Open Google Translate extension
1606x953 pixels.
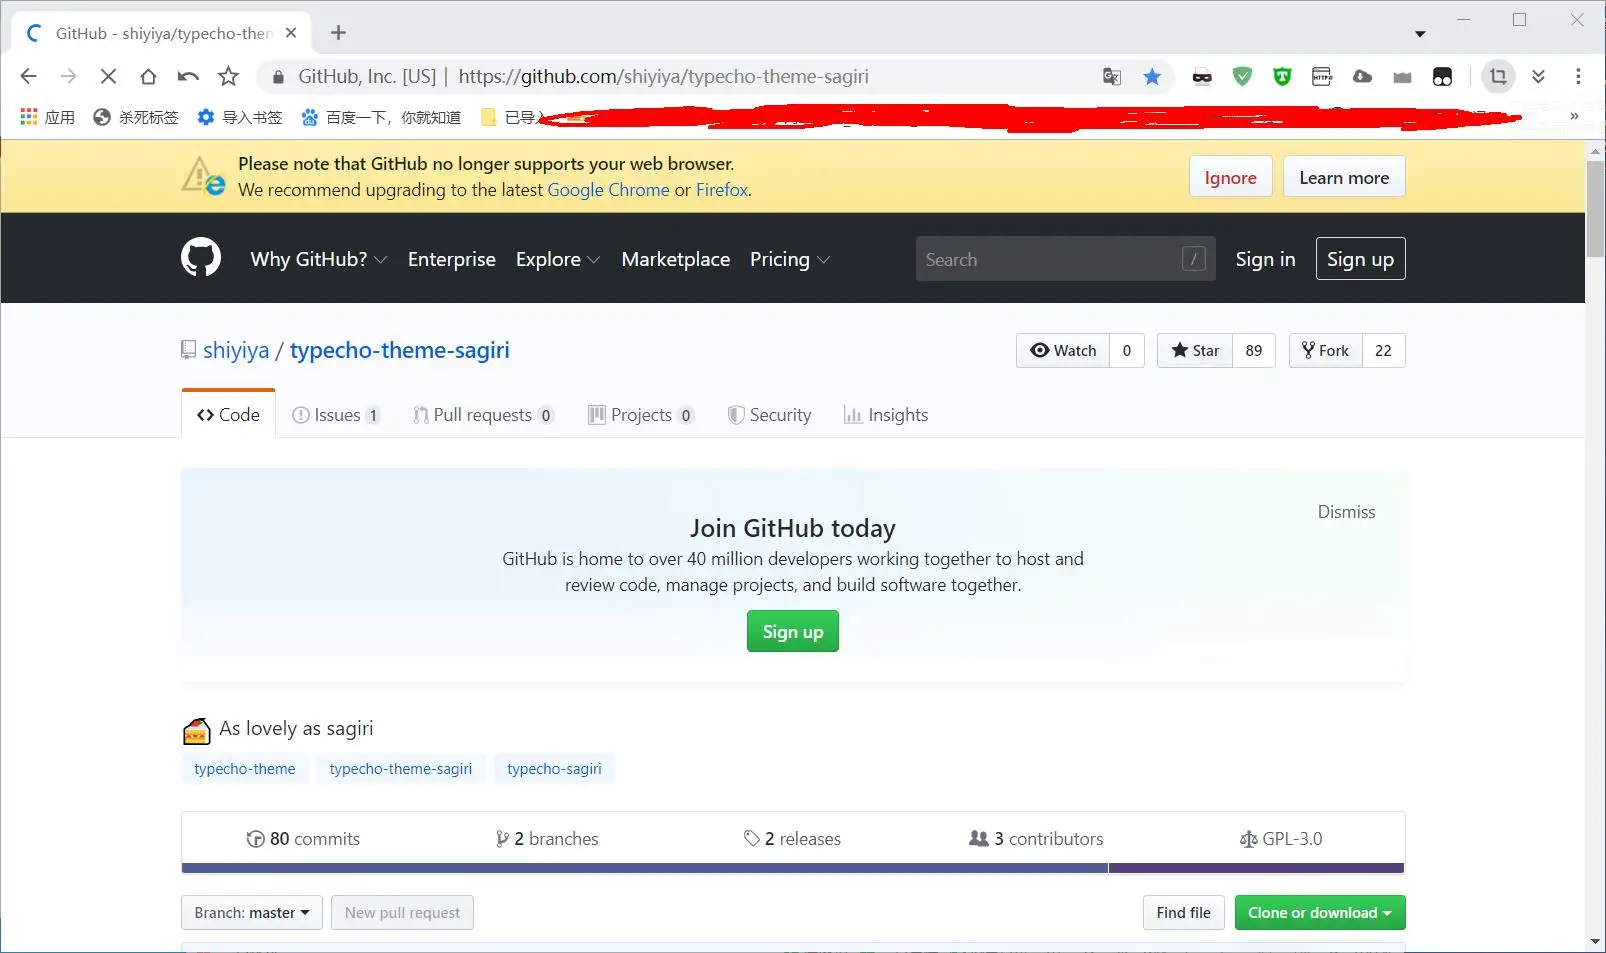[1112, 76]
